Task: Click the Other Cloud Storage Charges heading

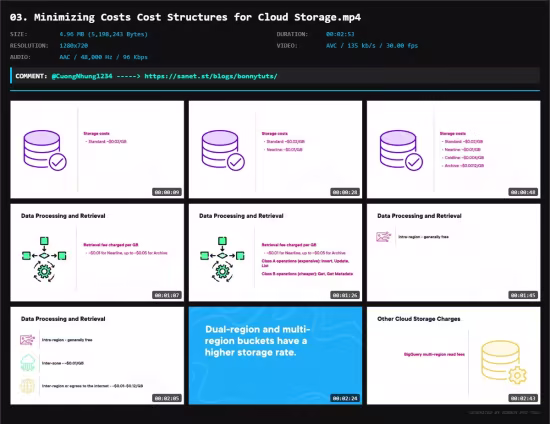Action: (x=419, y=319)
